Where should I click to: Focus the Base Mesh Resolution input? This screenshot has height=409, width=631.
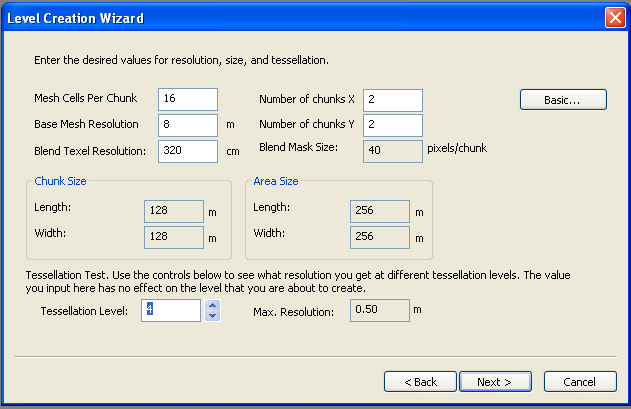187,125
